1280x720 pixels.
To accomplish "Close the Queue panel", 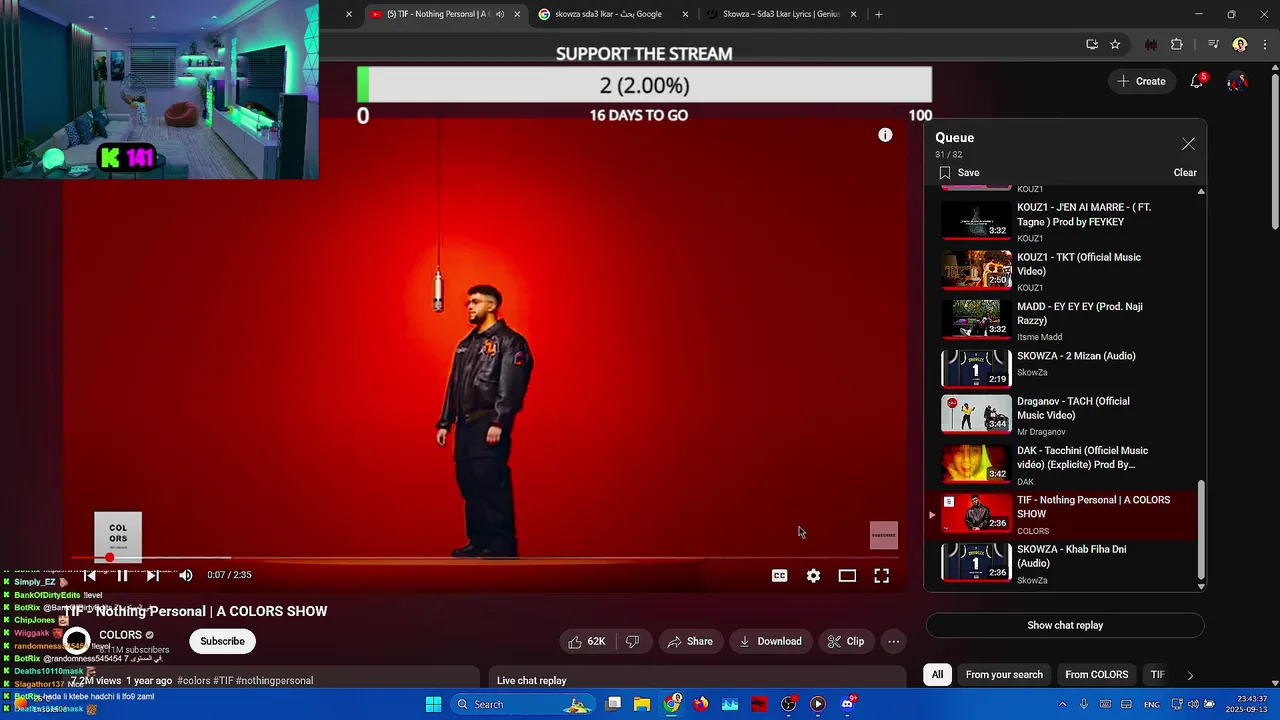I will pos(1188,144).
